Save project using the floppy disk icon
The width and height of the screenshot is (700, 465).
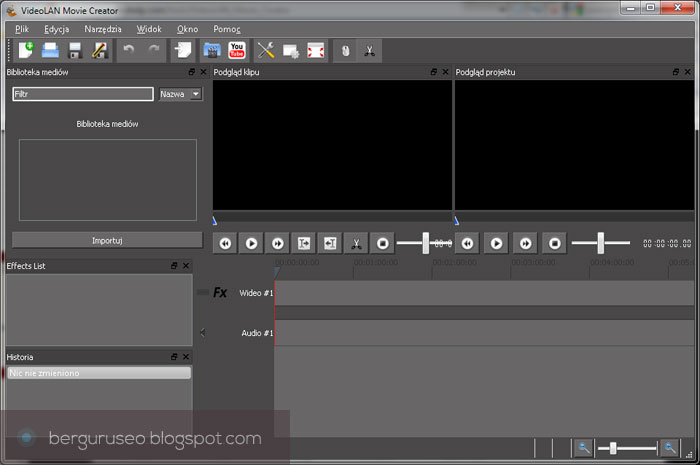point(75,50)
